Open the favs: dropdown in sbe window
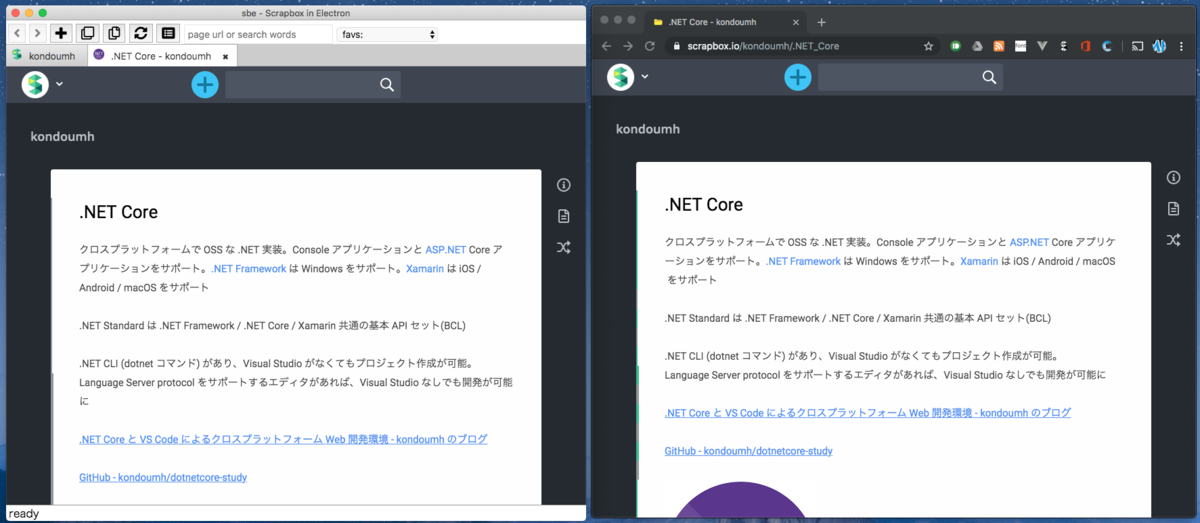 pos(388,34)
